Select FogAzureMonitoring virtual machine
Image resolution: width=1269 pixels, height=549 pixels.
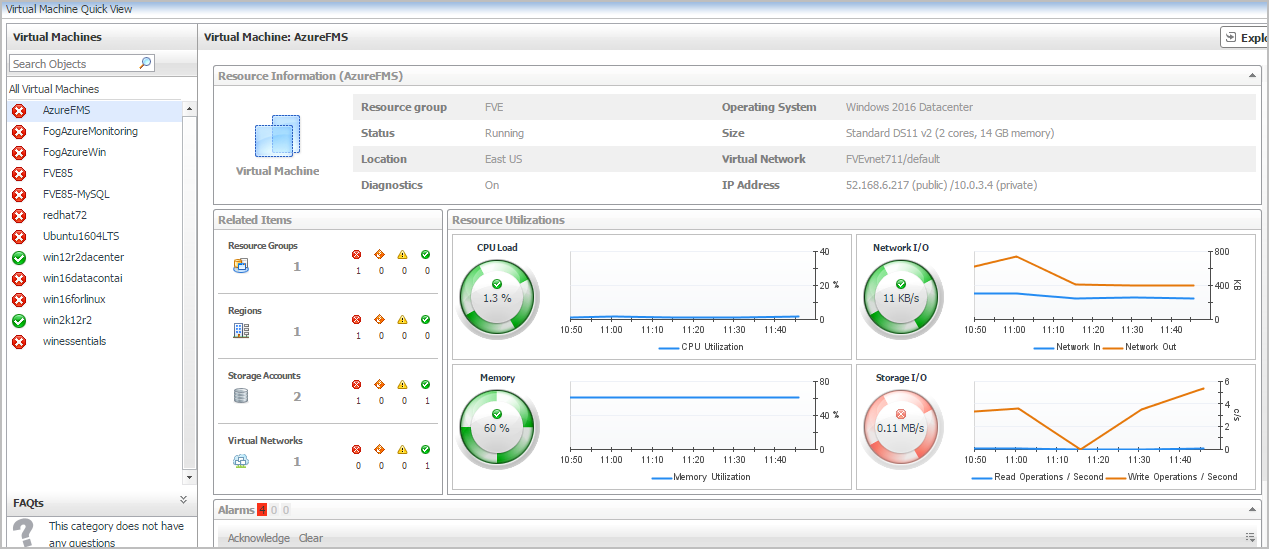coord(90,131)
